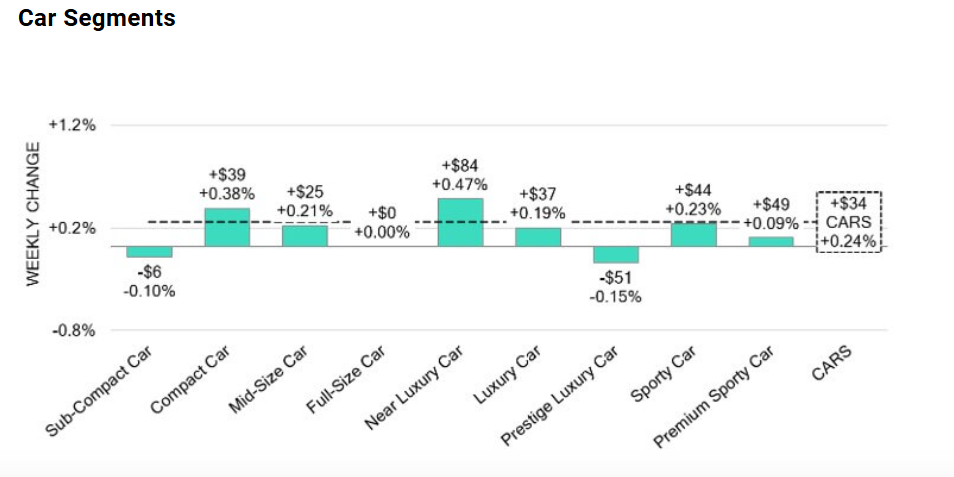954x477 pixels.
Task: Select the WEEKLY CHANGE axis title
Action: point(33,214)
